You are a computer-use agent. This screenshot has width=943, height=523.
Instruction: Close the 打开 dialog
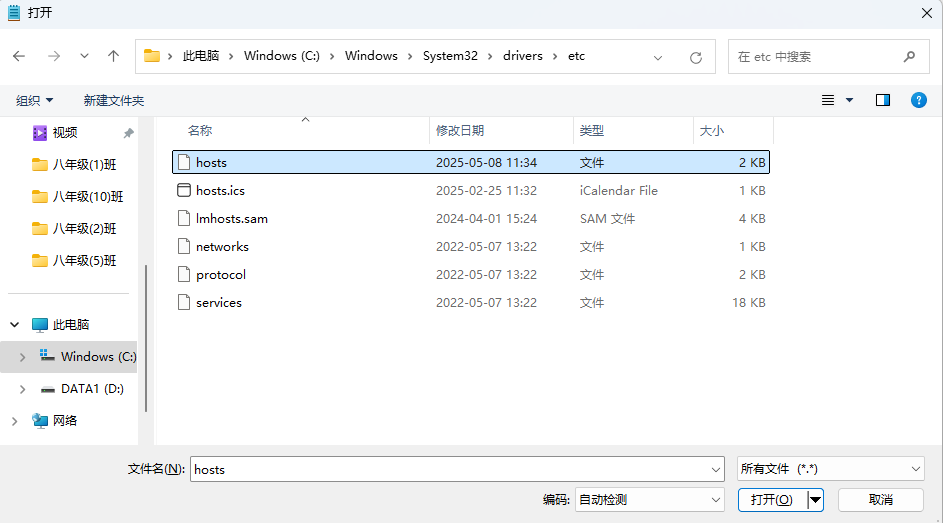[927, 13]
